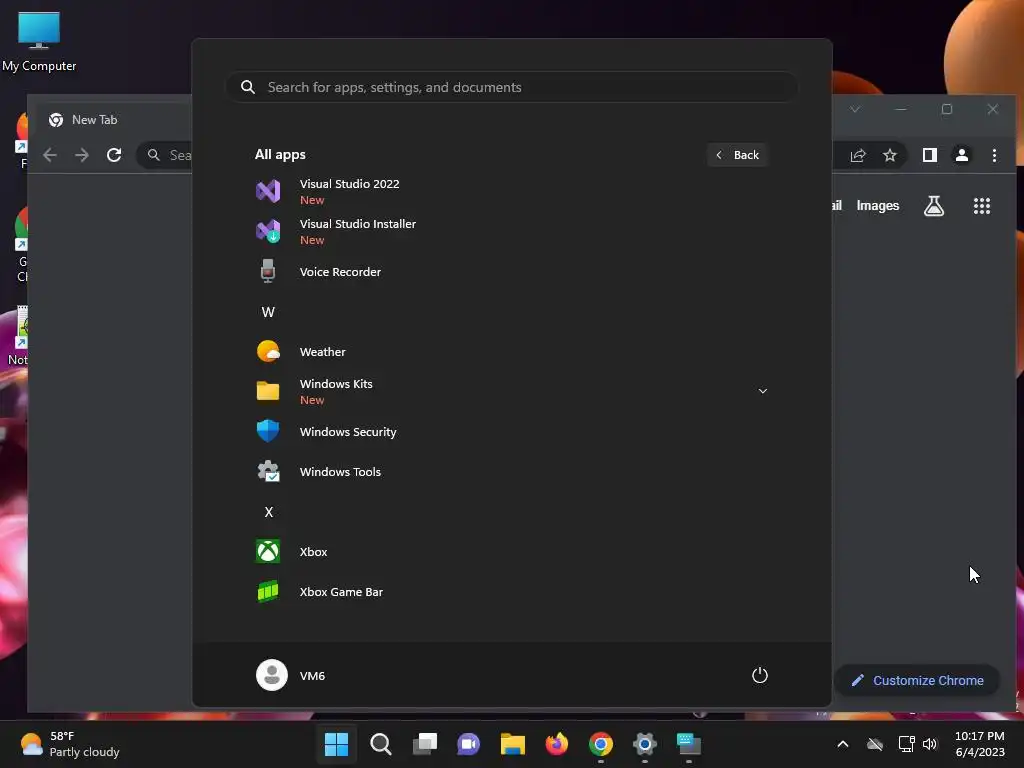
Task: Open Chrome's three-dot menu
Action: [994, 155]
